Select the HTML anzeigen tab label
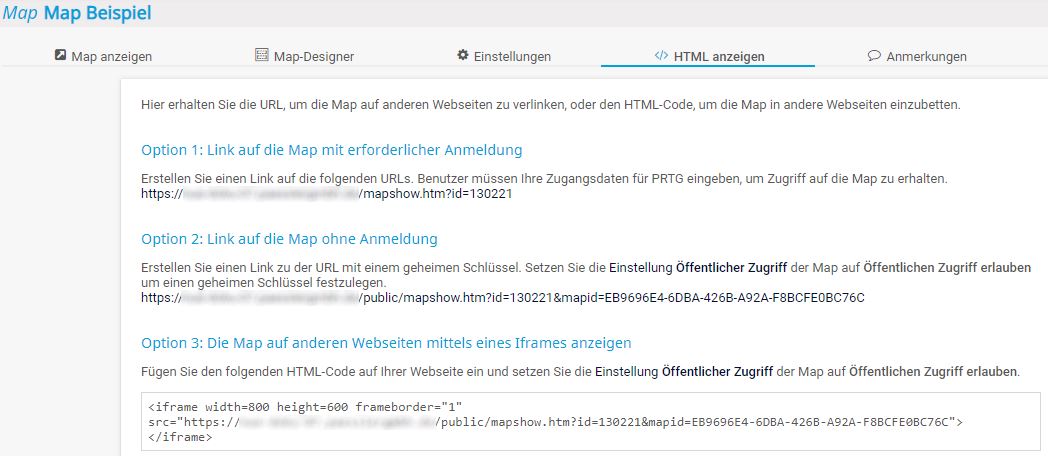Screen dimensions: 1048x456 click(719, 57)
